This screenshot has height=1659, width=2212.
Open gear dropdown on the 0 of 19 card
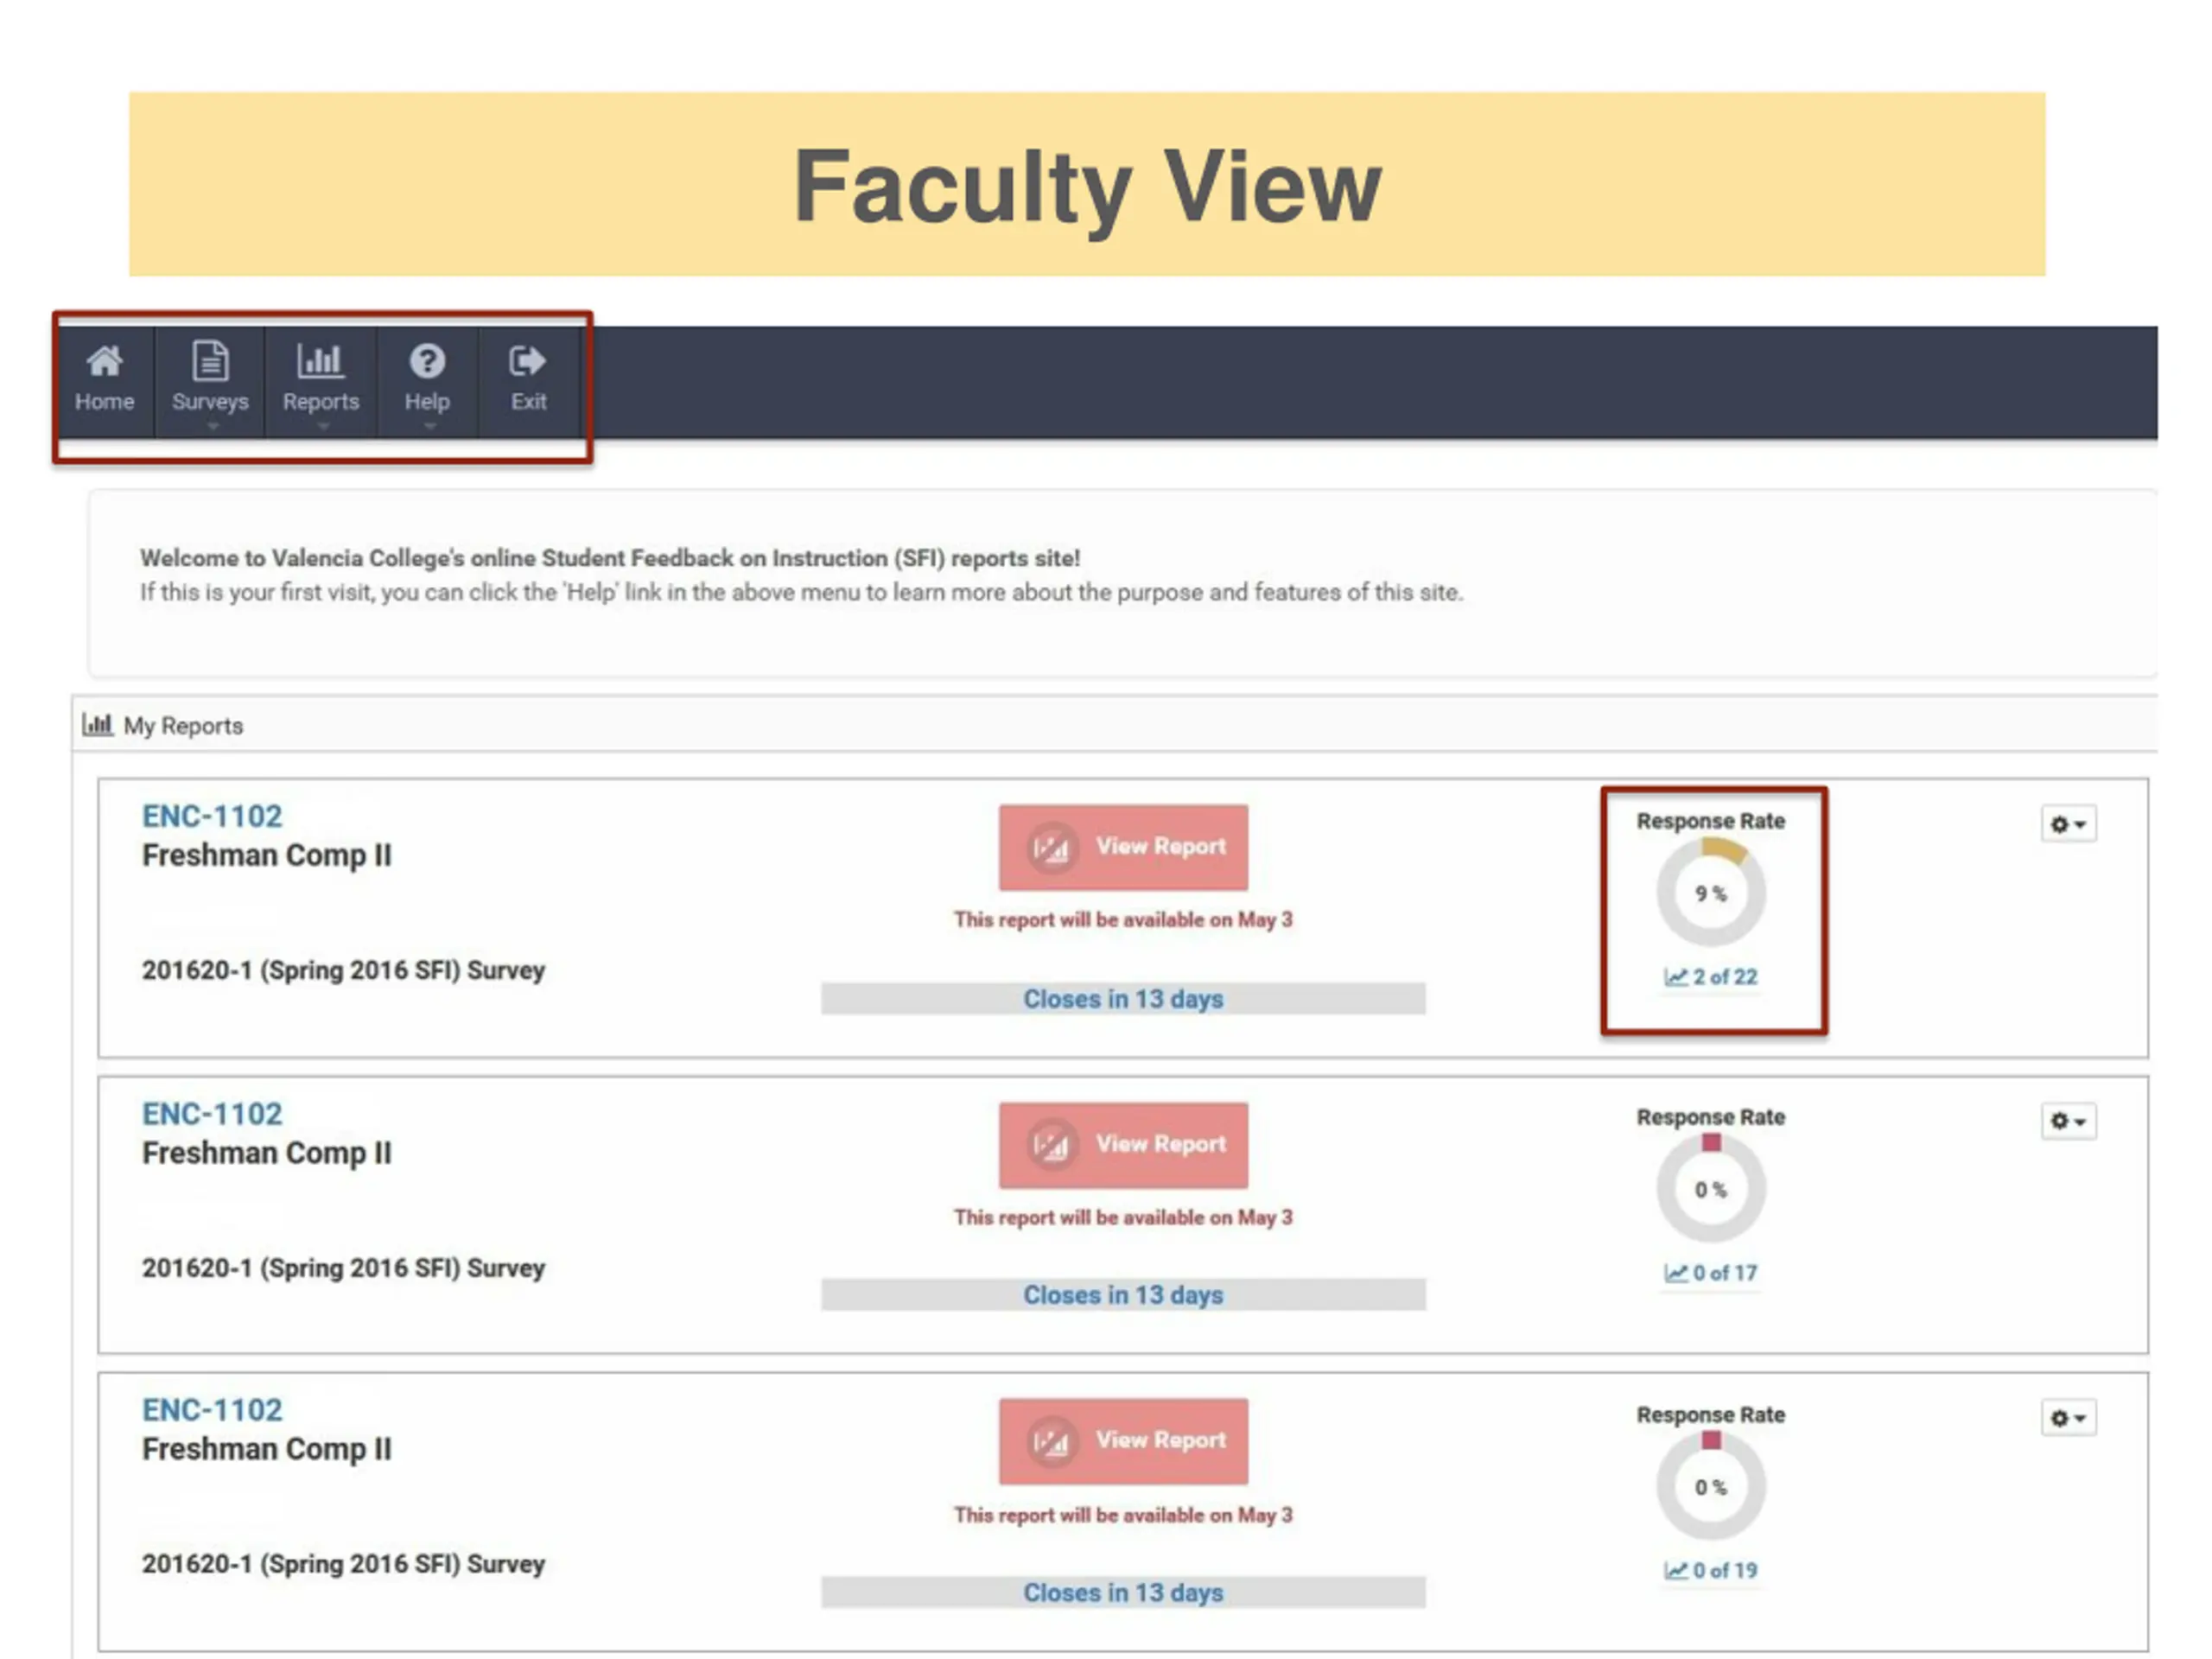tap(2068, 1418)
